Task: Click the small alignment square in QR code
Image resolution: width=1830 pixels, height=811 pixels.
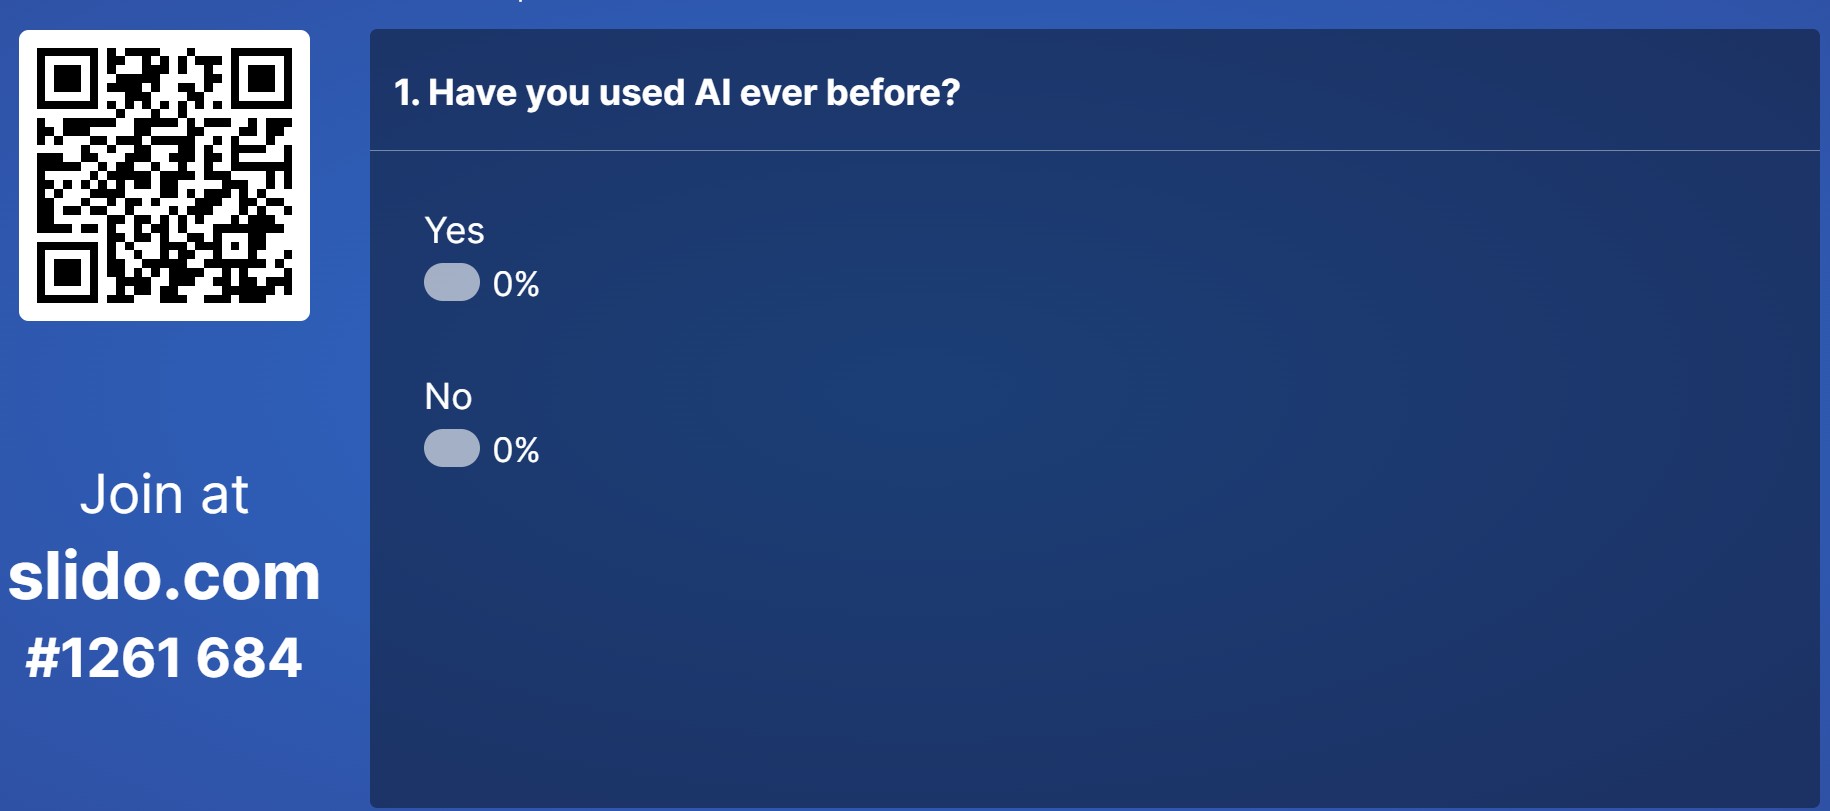Action: point(237,245)
